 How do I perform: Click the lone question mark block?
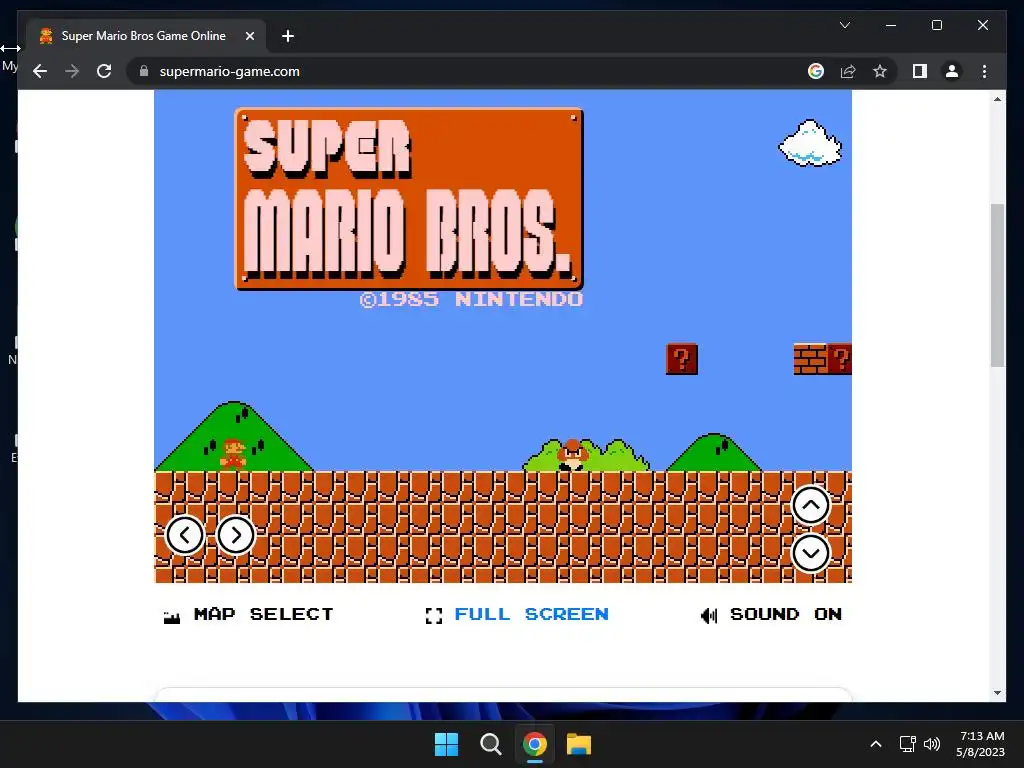pyautogui.click(x=682, y=359)
